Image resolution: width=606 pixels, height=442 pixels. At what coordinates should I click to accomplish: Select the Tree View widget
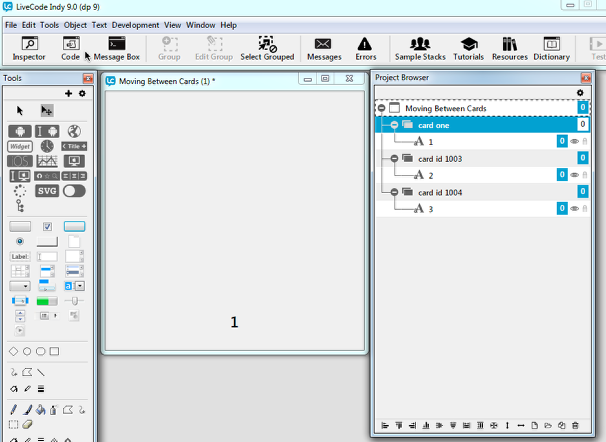pyautogui.click(x=20, y=206)
